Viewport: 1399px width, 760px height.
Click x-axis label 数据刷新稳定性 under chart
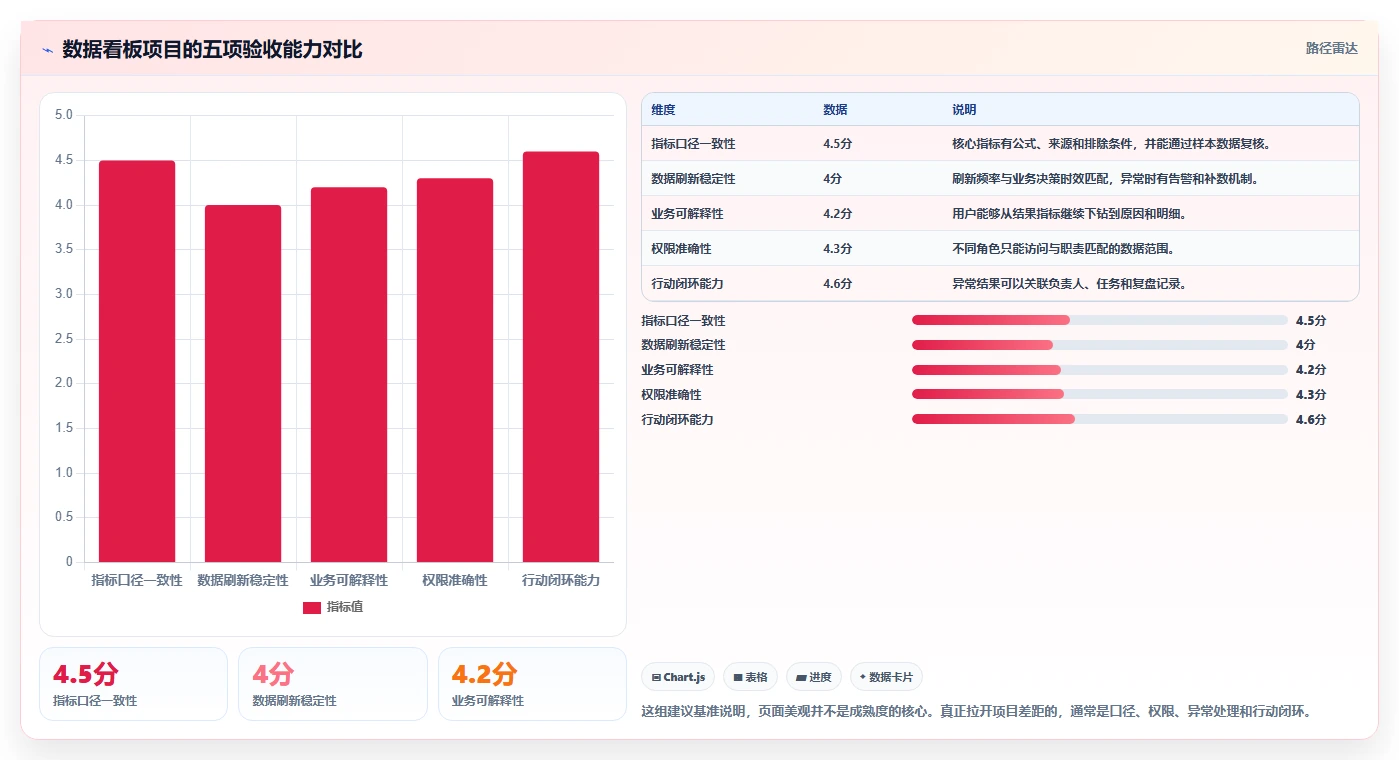(x=243, y=580)
